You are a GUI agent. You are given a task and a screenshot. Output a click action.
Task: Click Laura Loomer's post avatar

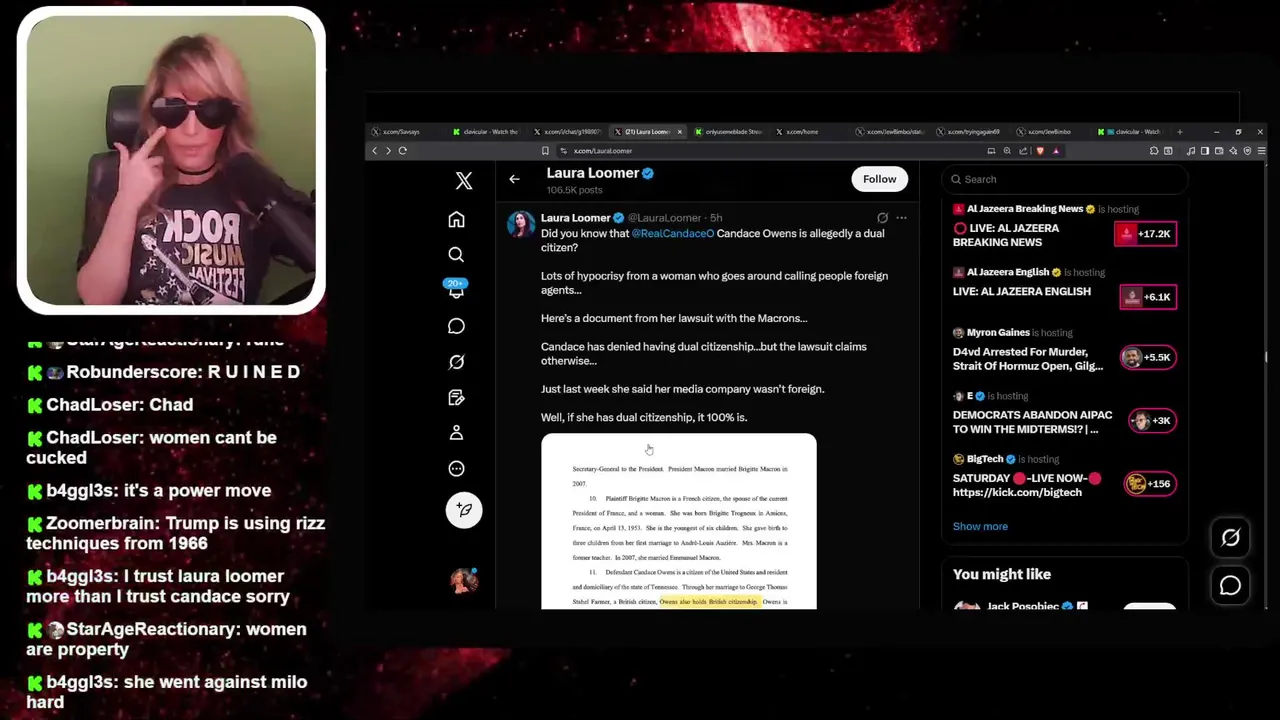coord(521,224)
